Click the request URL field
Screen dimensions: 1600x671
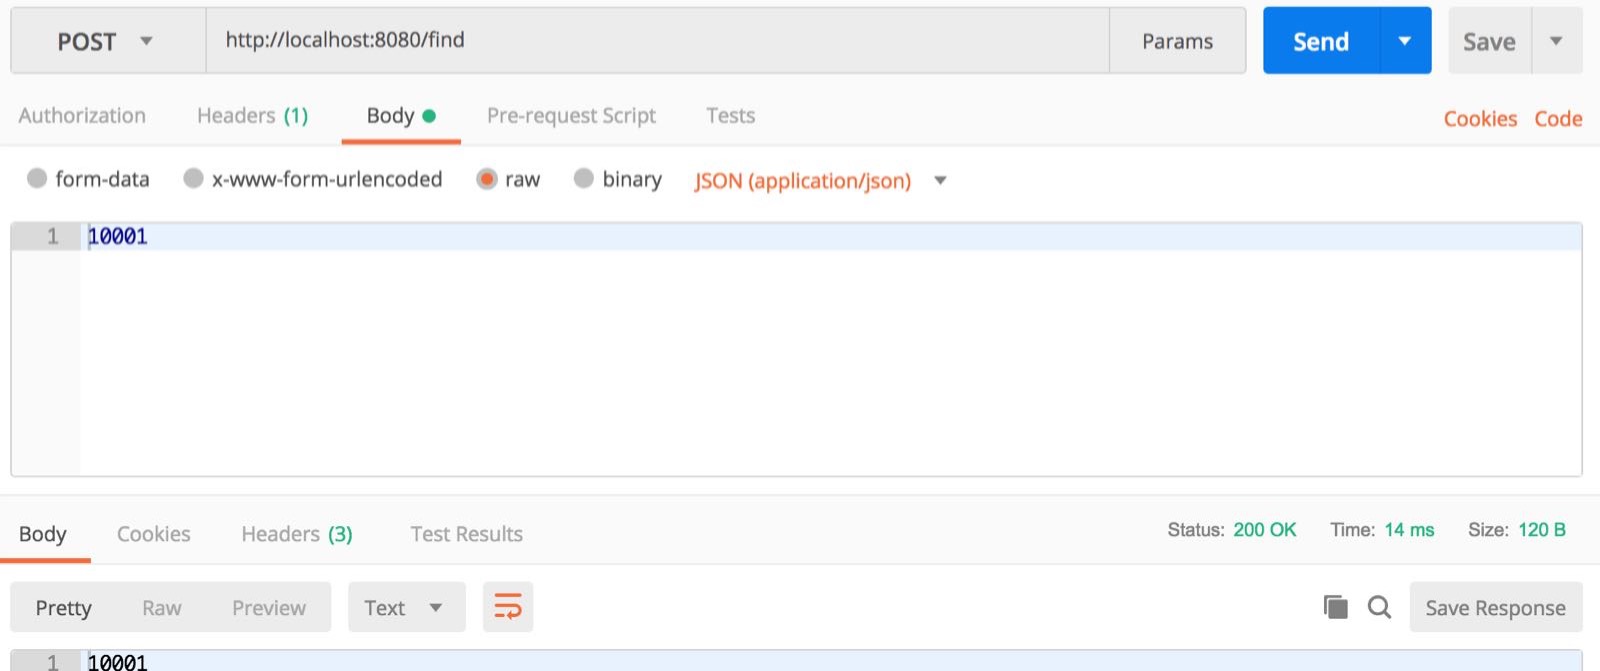(x=657, y=41)
